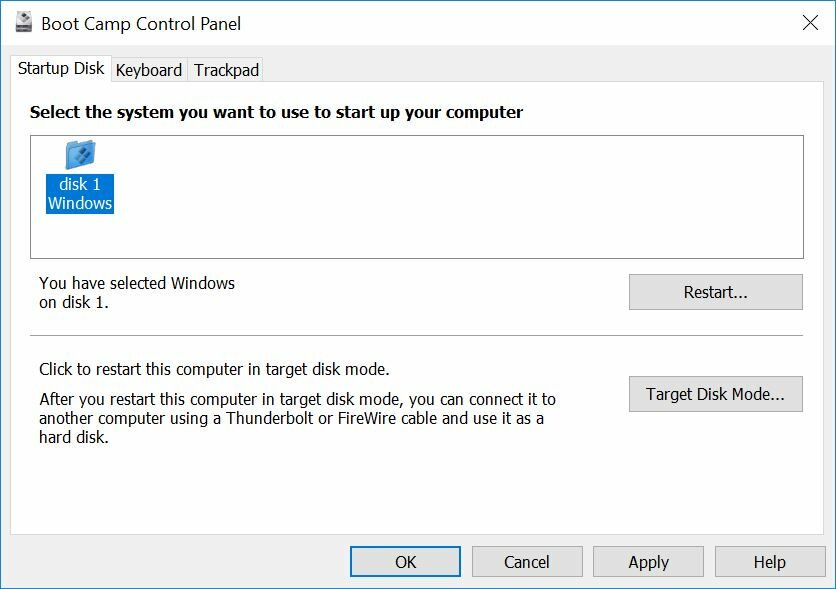Go to the Trackpad tab
The image size is (836, 589).
(x=226, y=70)
